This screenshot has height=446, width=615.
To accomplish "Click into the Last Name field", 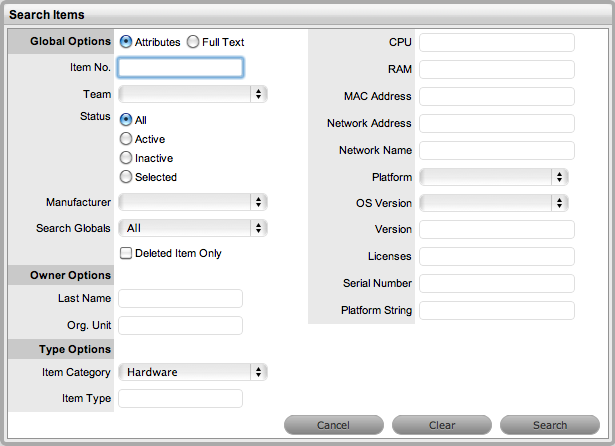I will 180,298.
